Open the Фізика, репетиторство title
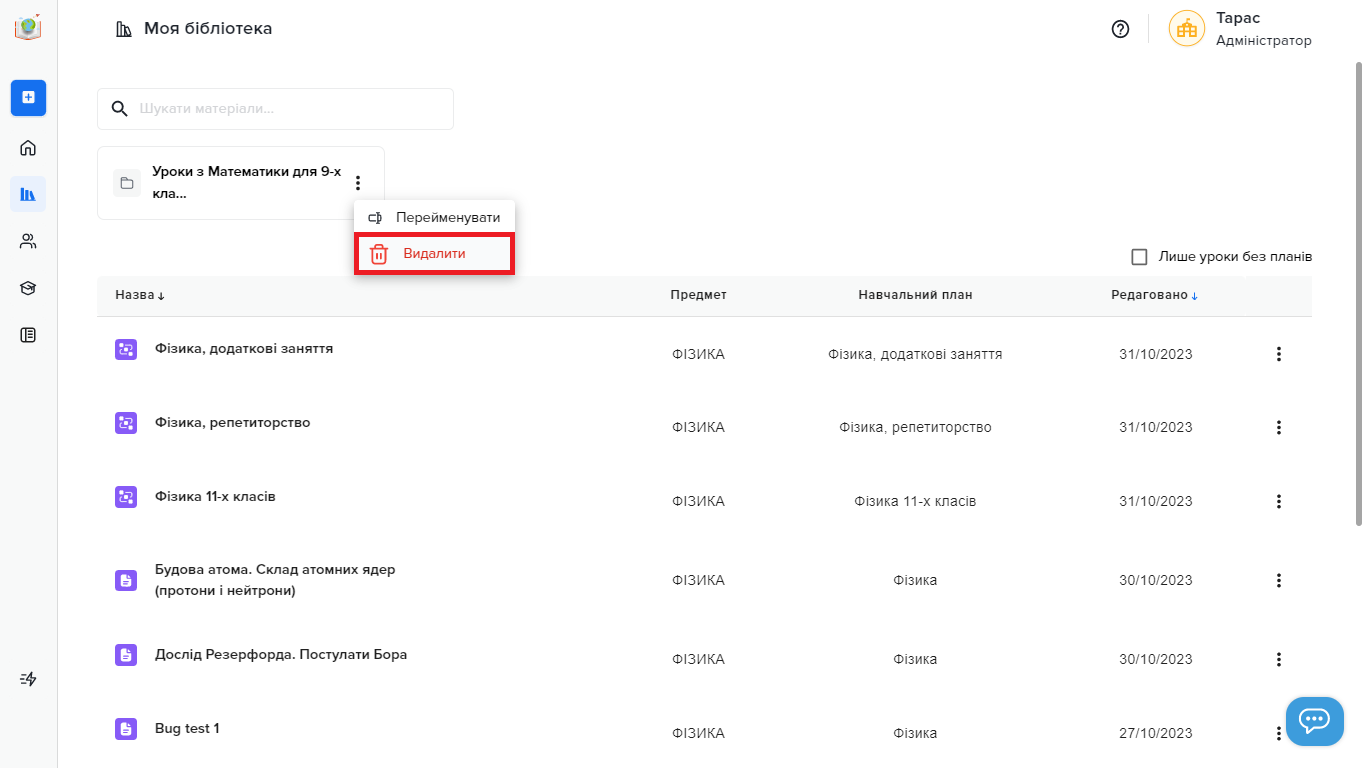Screen dimensions: 1366x768 (x=233, y=423)
